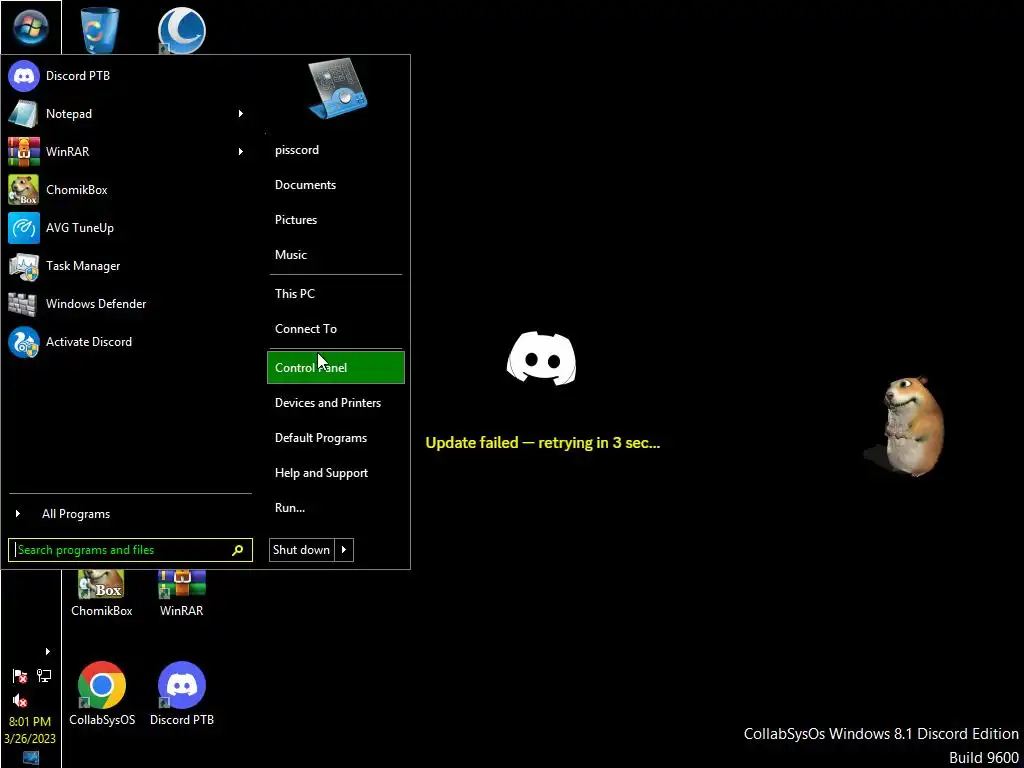The height and width of the screenshot is (768, 1024).
Task: Click the Task Manager label in Start menu
Action: click(83, 266)
